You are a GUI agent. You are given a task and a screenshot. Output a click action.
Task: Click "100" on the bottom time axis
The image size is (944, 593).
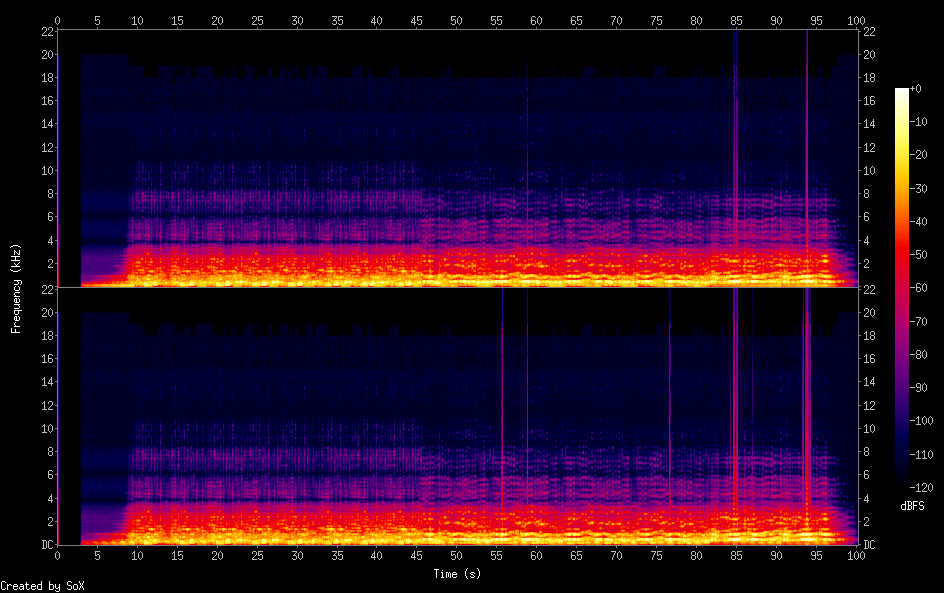point(856,556)
